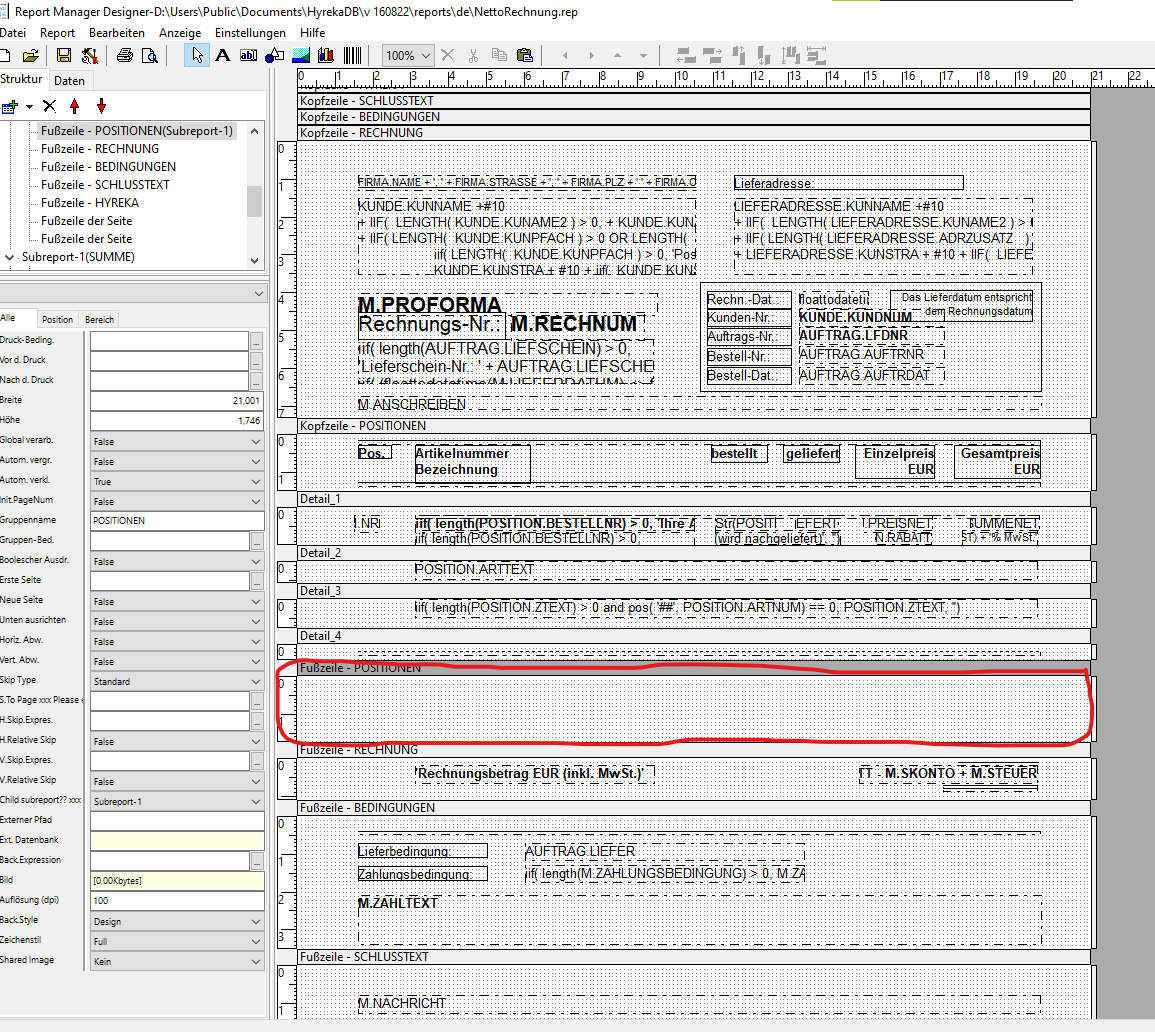1155x1032 pixels.
Task: Click the align right edges icon
Action: pyautogui.click(x=712, y=55)
